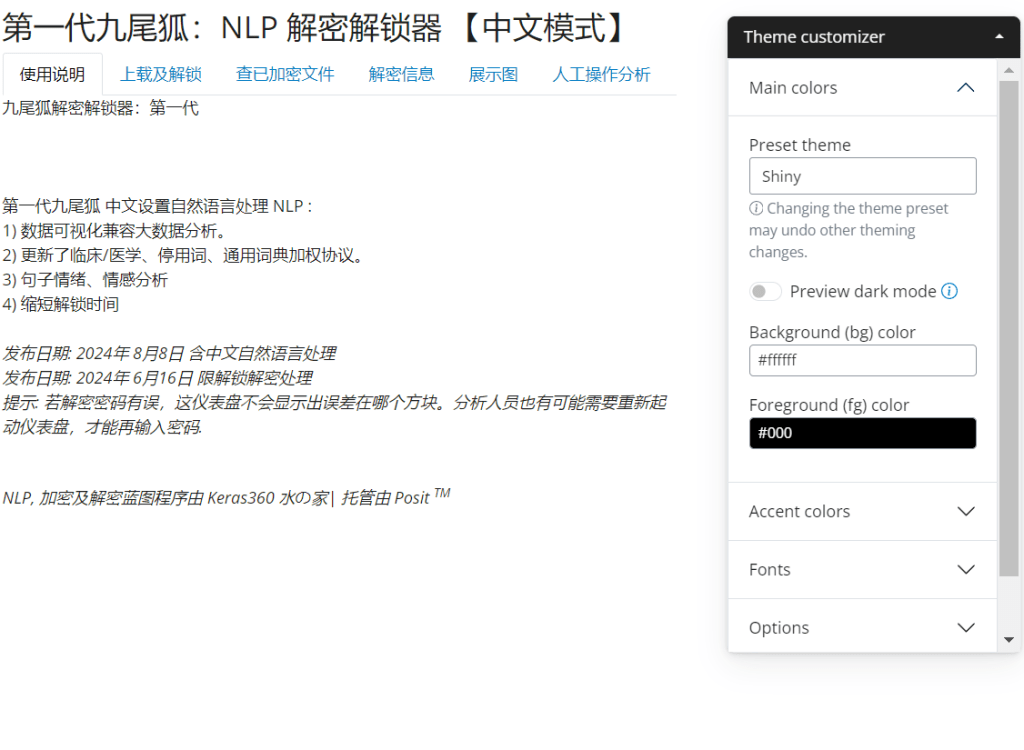Click the Background (bg) color field

[862, 360]
